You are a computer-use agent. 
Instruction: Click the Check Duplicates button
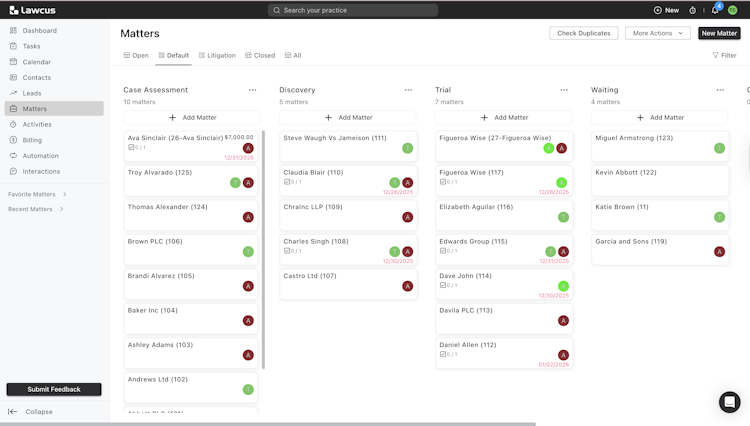(583, 33)
